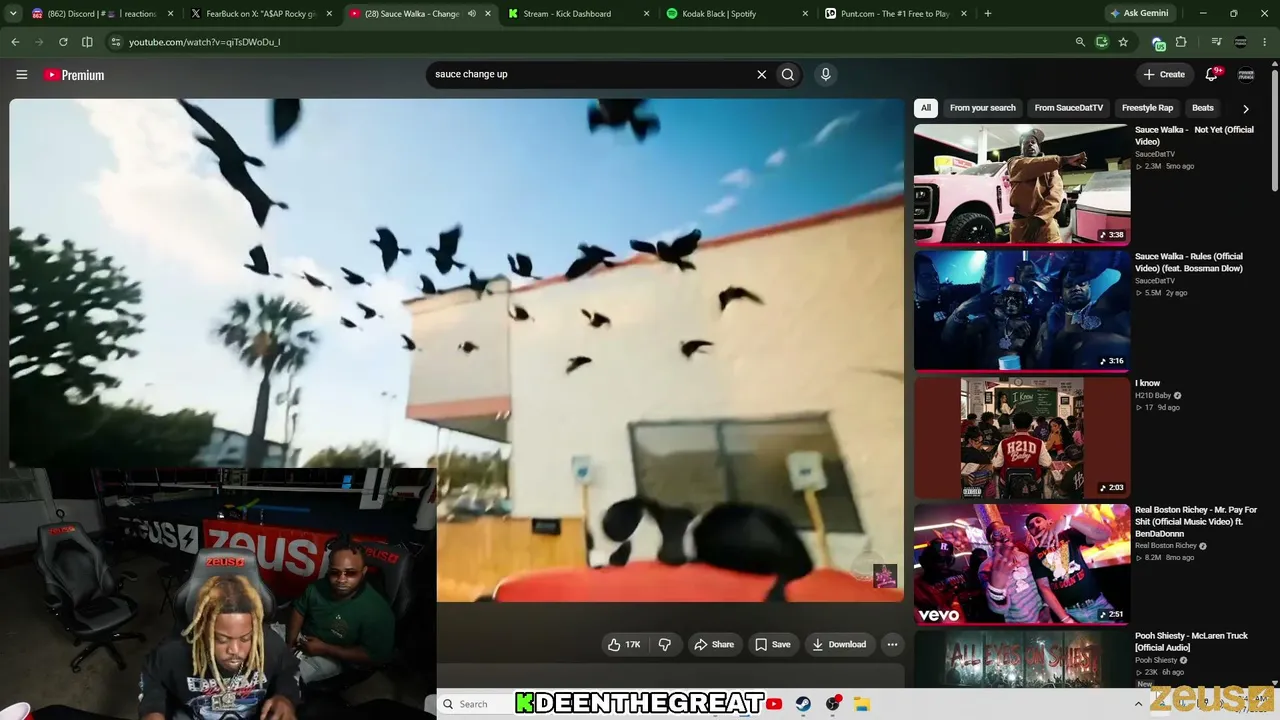
Task: Select the All filter chip
Action: point(926,108)
